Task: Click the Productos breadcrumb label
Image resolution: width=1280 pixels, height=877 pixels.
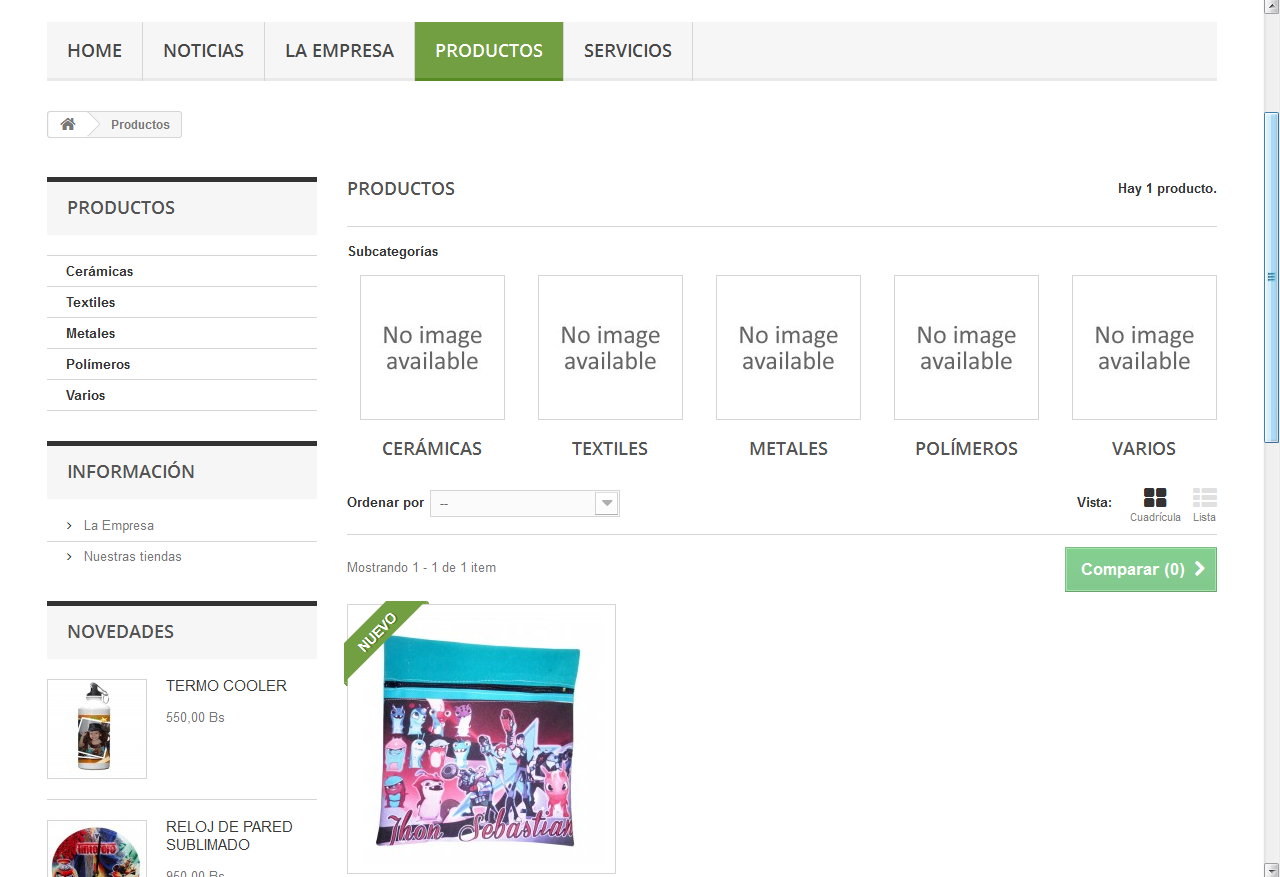Action: (x=140, y=125)
